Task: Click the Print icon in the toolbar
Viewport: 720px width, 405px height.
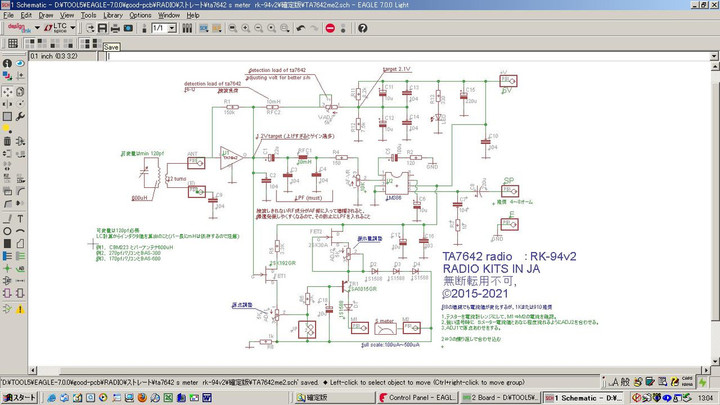Action: pyautogui.click(x=117, y=29)
